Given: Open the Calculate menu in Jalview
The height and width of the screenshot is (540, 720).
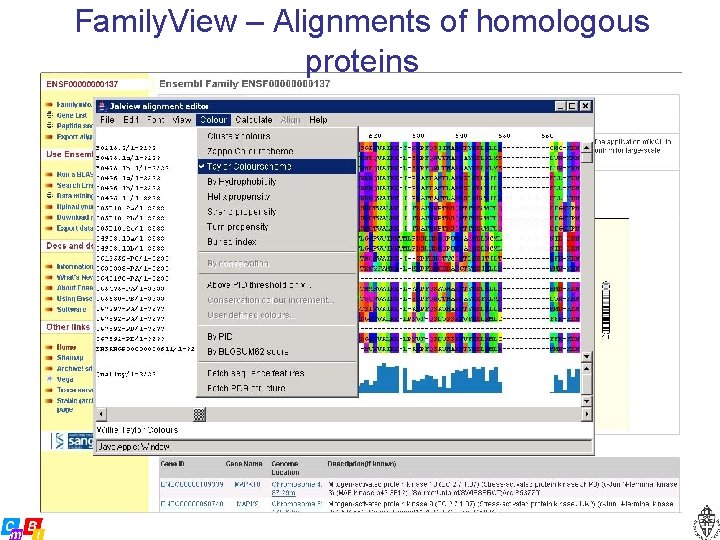Looking at the screenshot, I should pyautogui.click(x=253, y=120).
